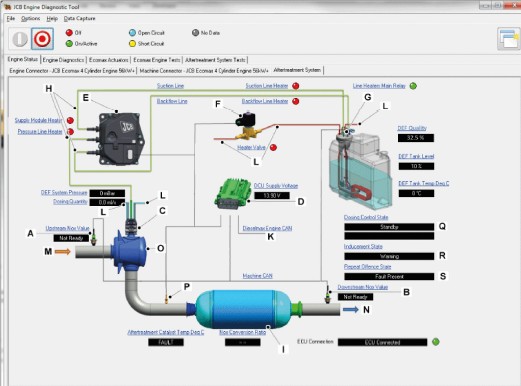Screen dimensions: 521x386
Task: Open the Data Capture menu
Action: (79, 18)
